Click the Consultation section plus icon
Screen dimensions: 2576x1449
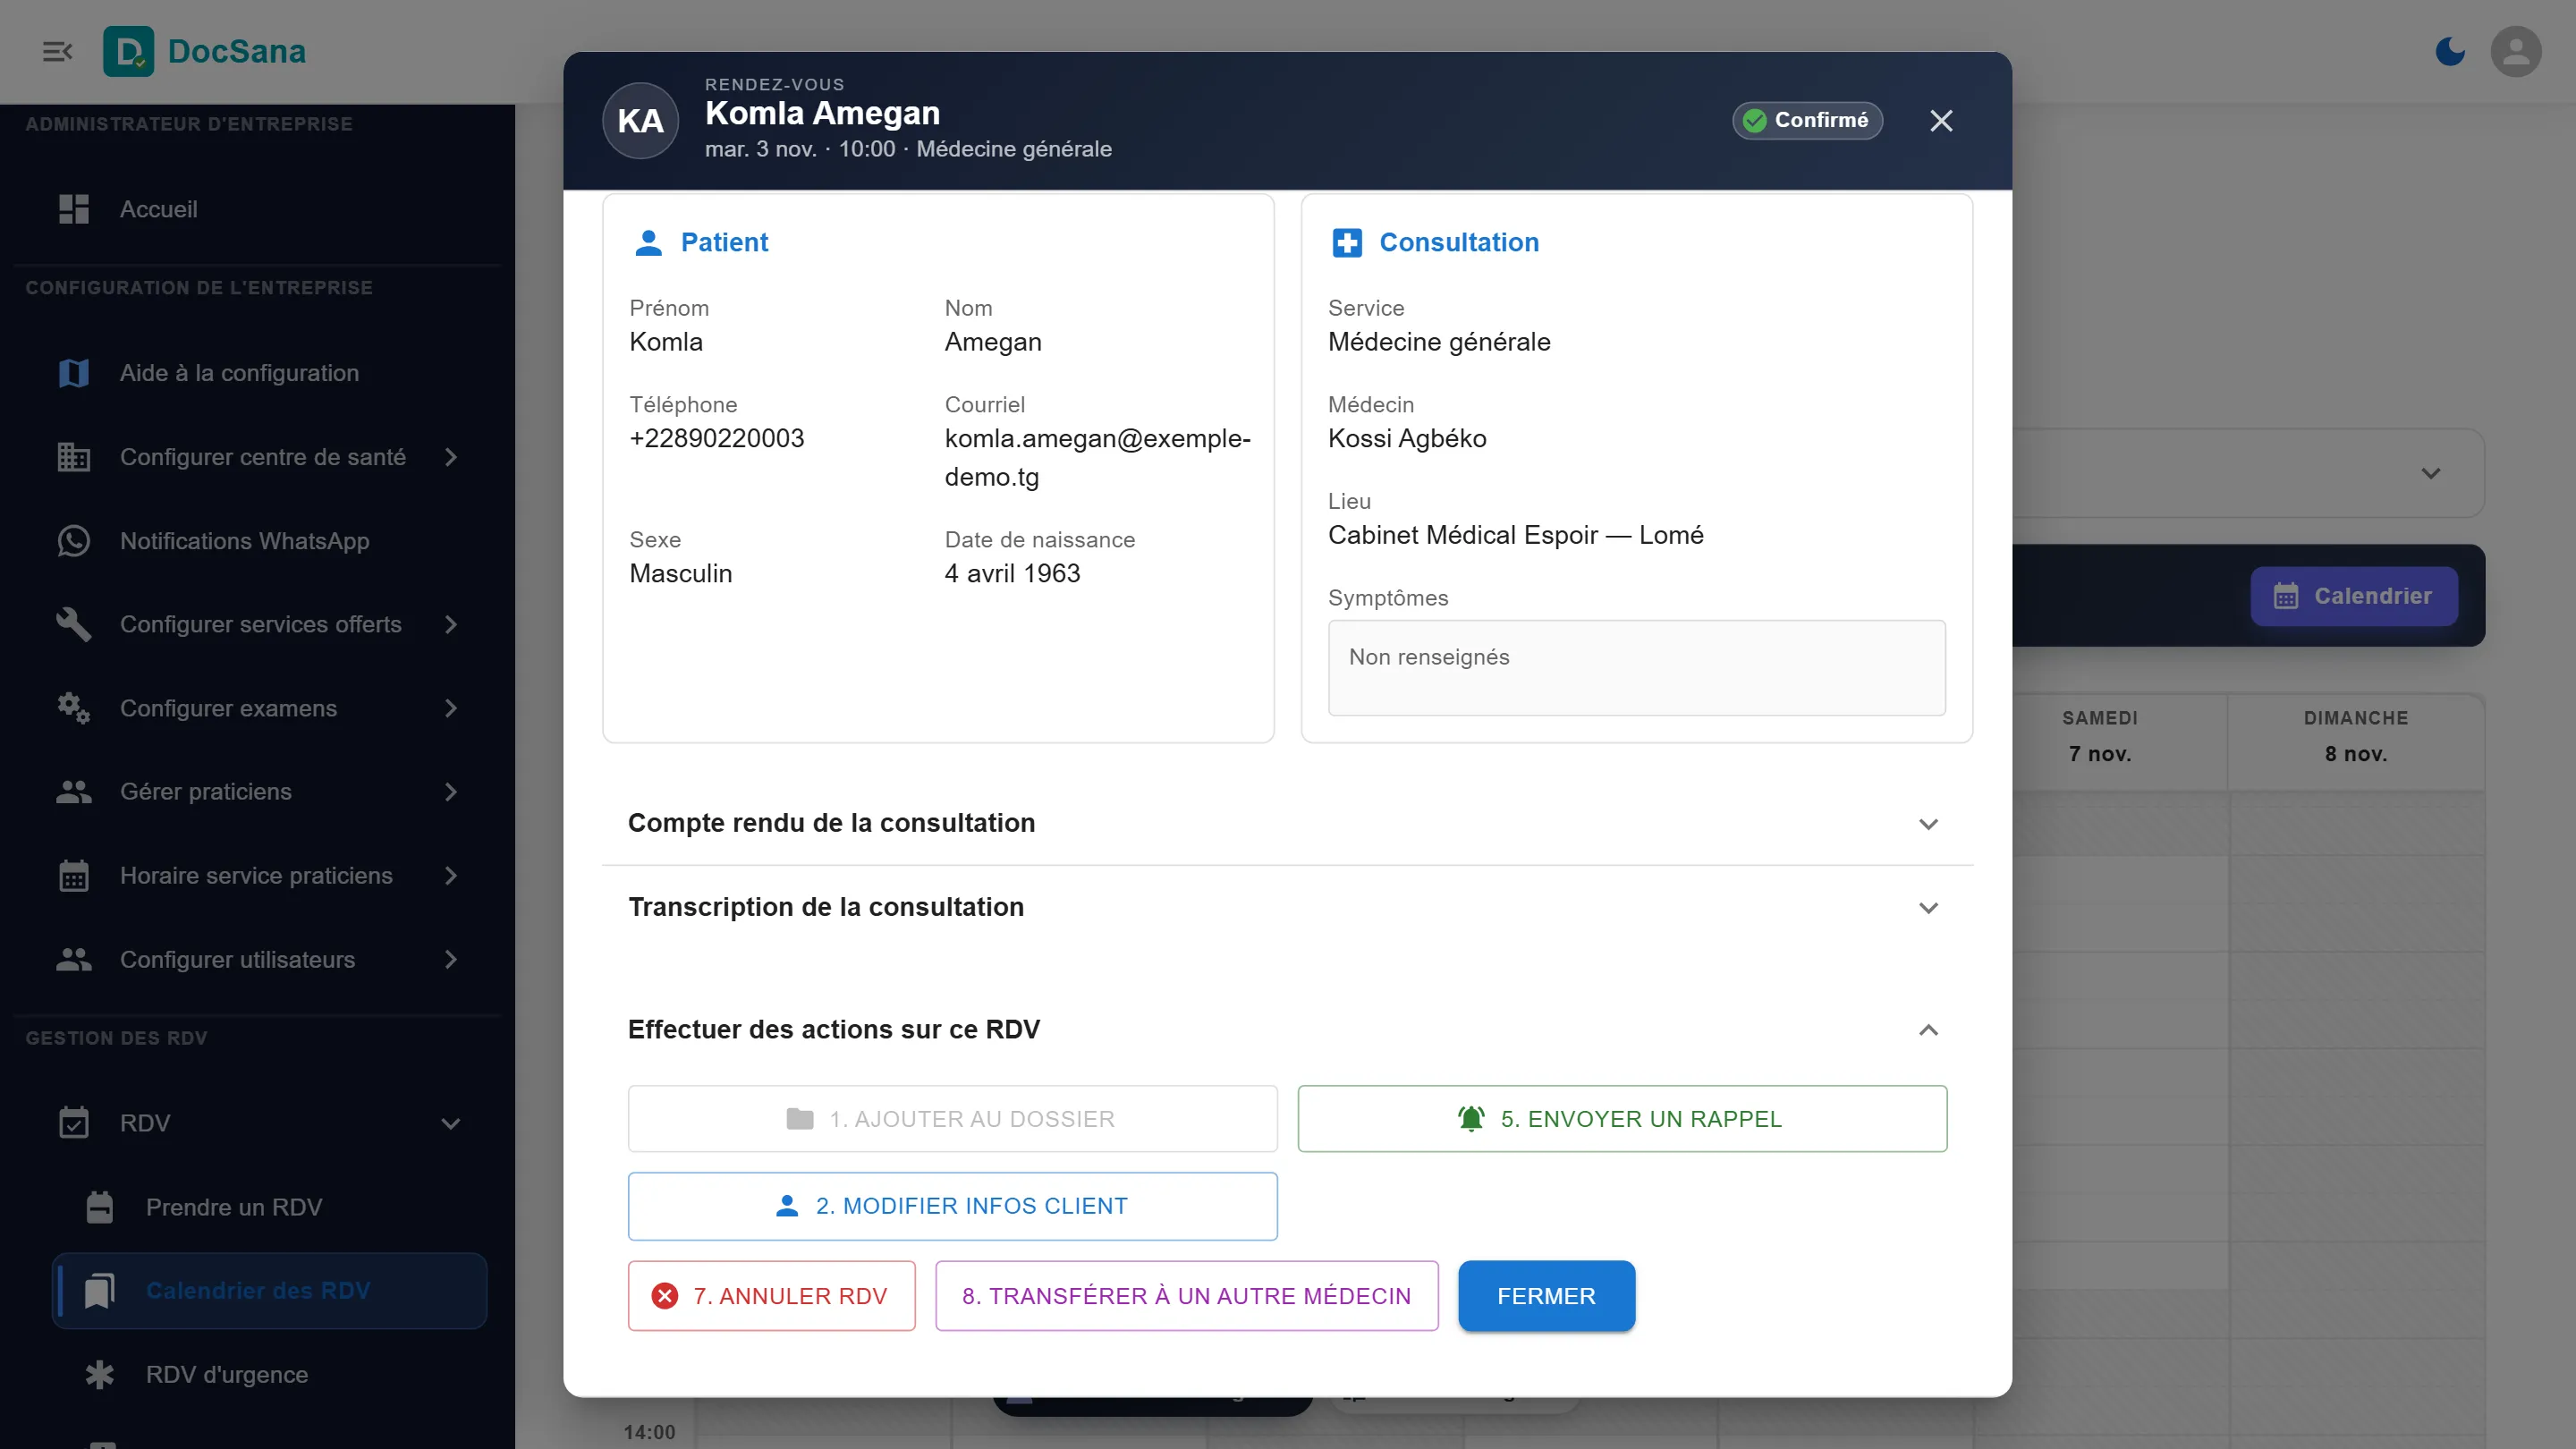coord(1347,243)
